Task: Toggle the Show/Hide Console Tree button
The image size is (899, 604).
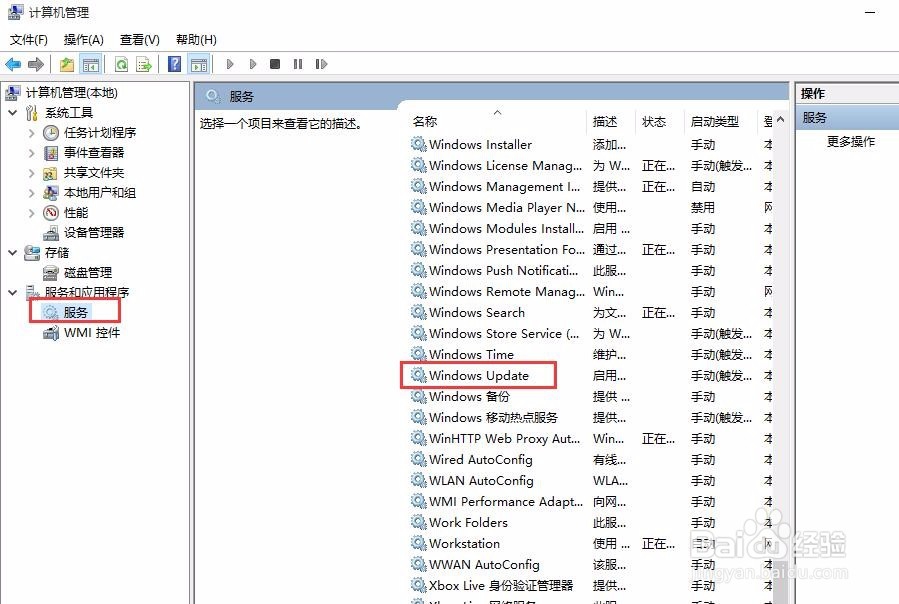Action: 91,64
